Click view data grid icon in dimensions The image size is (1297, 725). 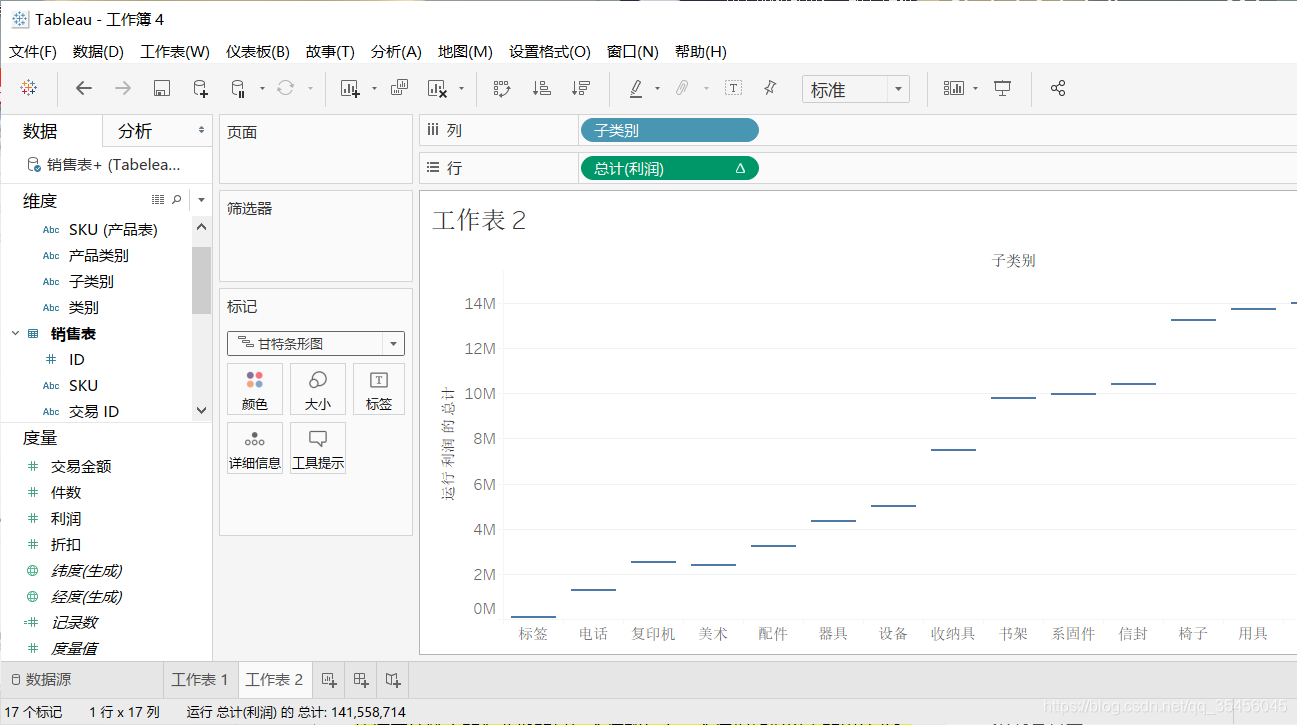coord(157,200)
